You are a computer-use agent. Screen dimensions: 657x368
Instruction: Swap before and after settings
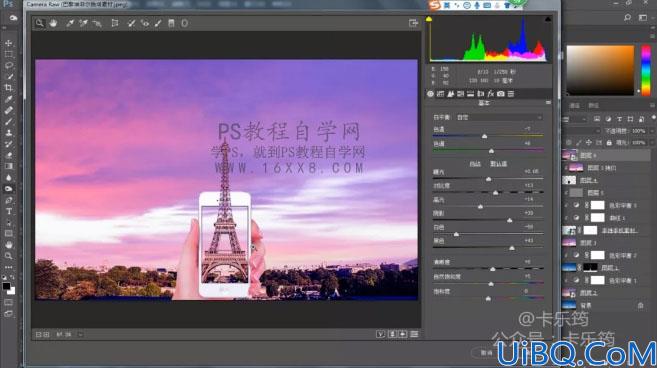pyautogui.click(x=392, y=334)
